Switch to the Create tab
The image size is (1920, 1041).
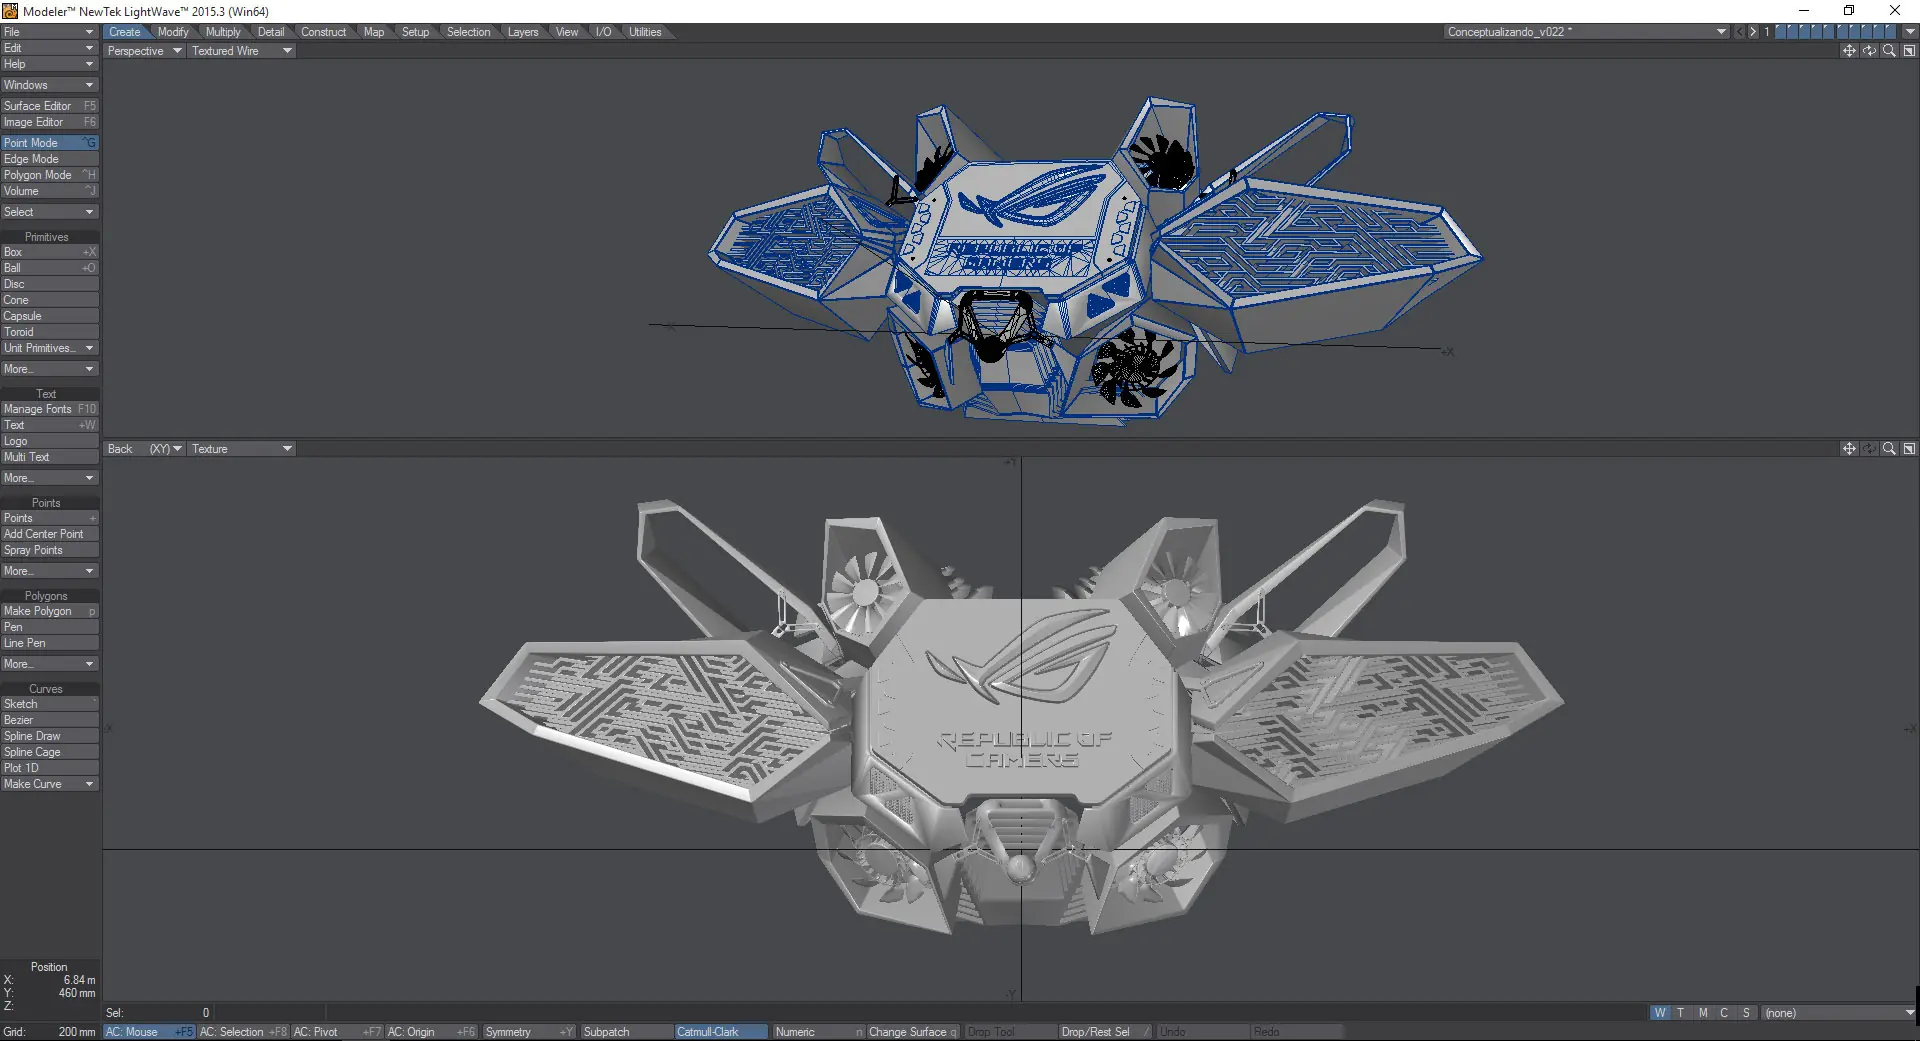point(125,32)
